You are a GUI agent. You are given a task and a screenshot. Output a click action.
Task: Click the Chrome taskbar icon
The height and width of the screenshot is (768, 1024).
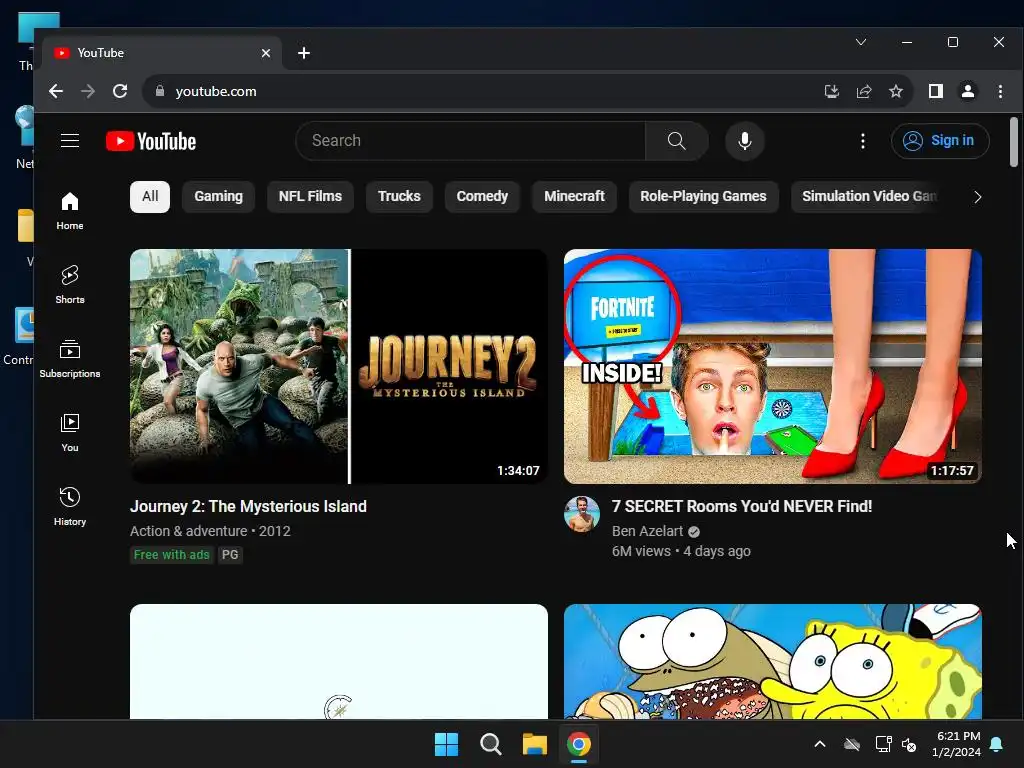click(579, 744)
